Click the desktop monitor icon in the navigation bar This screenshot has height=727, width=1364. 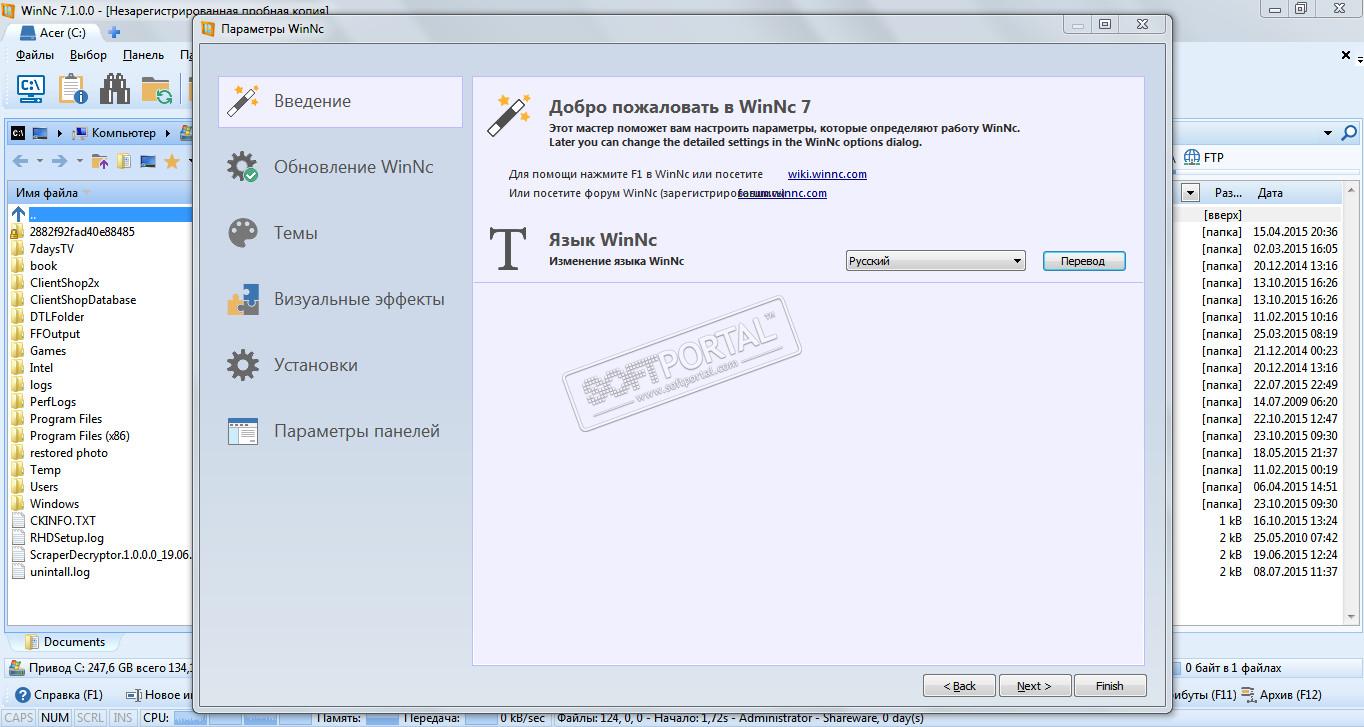(148, 161)
